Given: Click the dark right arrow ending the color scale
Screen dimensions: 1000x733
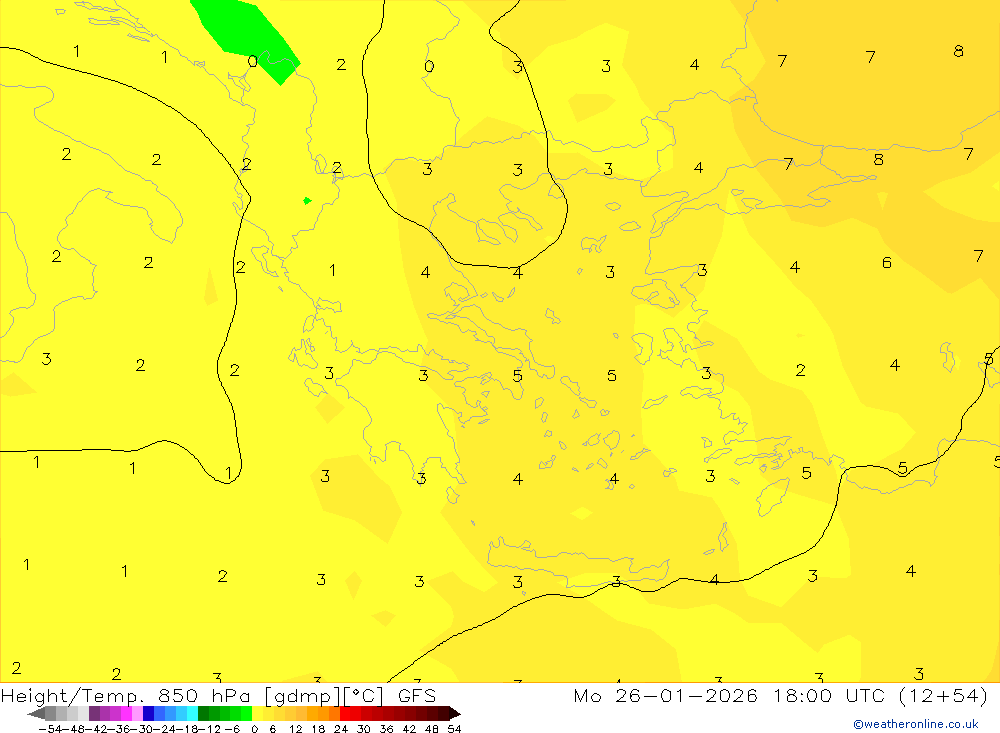Looking at the screenshot, I should point(455,714).
